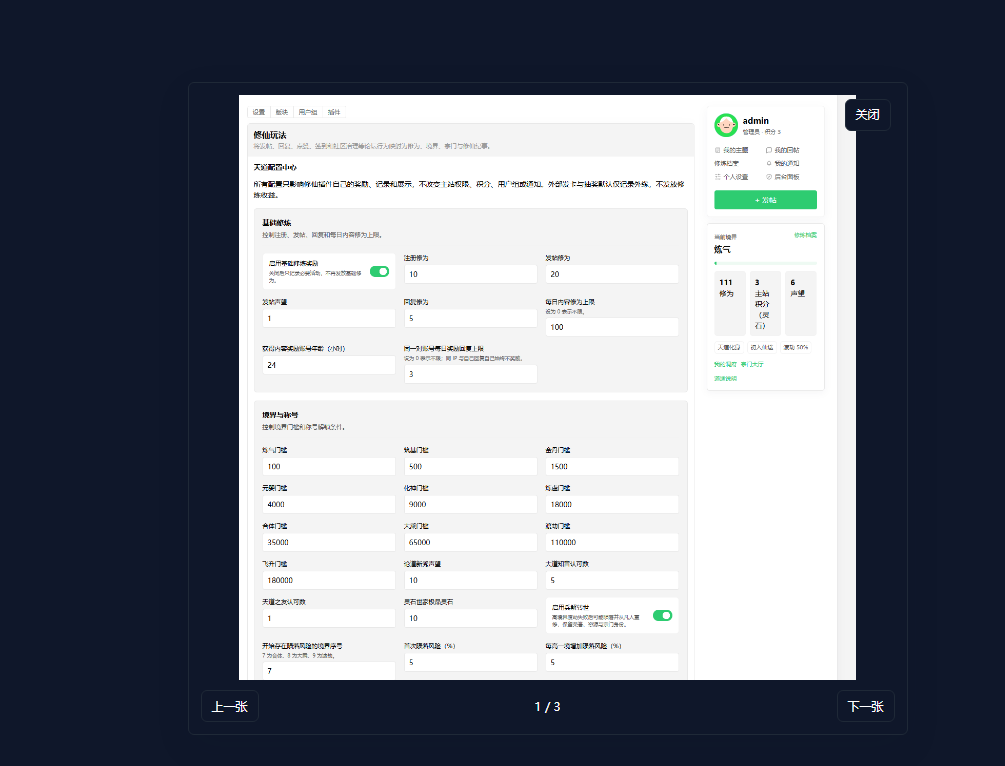This screenshot has height=766, width=1005.
Task: Click the 发帖修为 field showing 20
Action: 611,274
